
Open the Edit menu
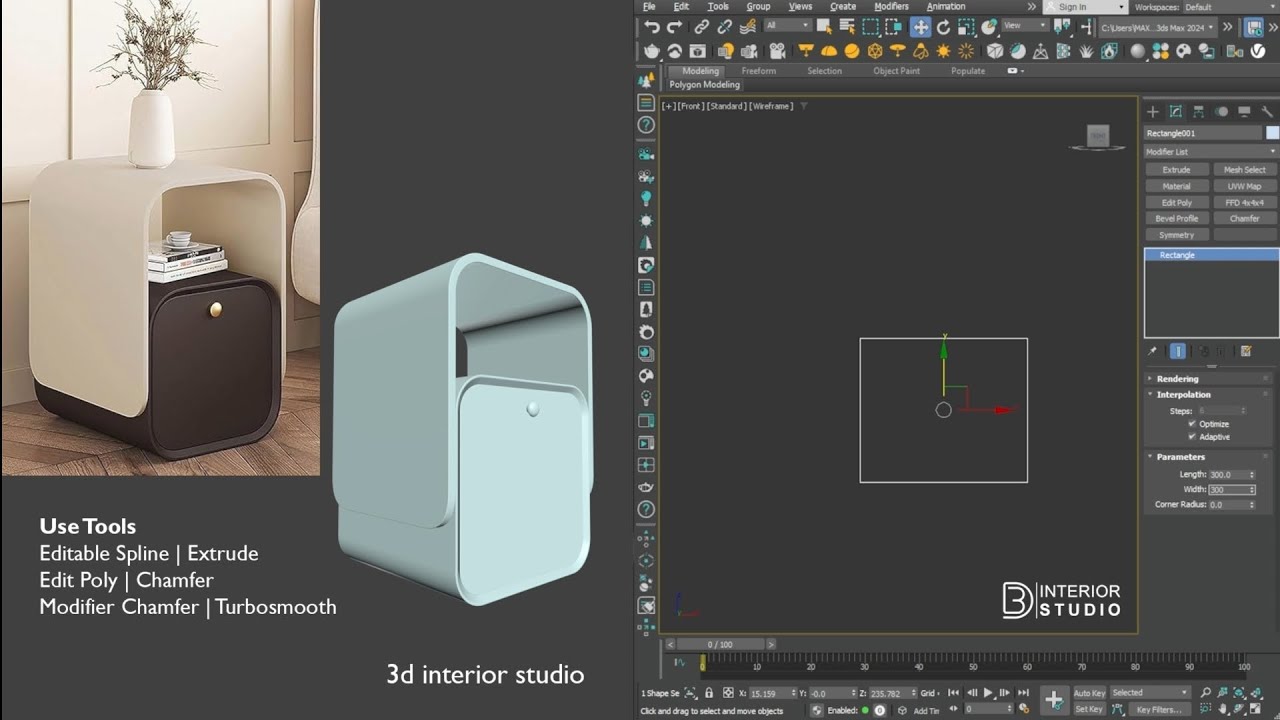pos(681,6)
